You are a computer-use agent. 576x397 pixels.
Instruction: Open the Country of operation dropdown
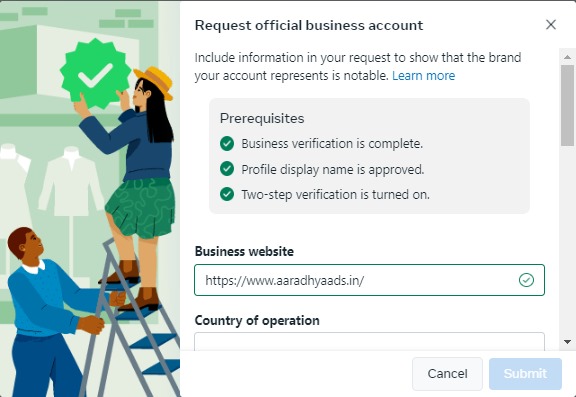click(369, 341)
